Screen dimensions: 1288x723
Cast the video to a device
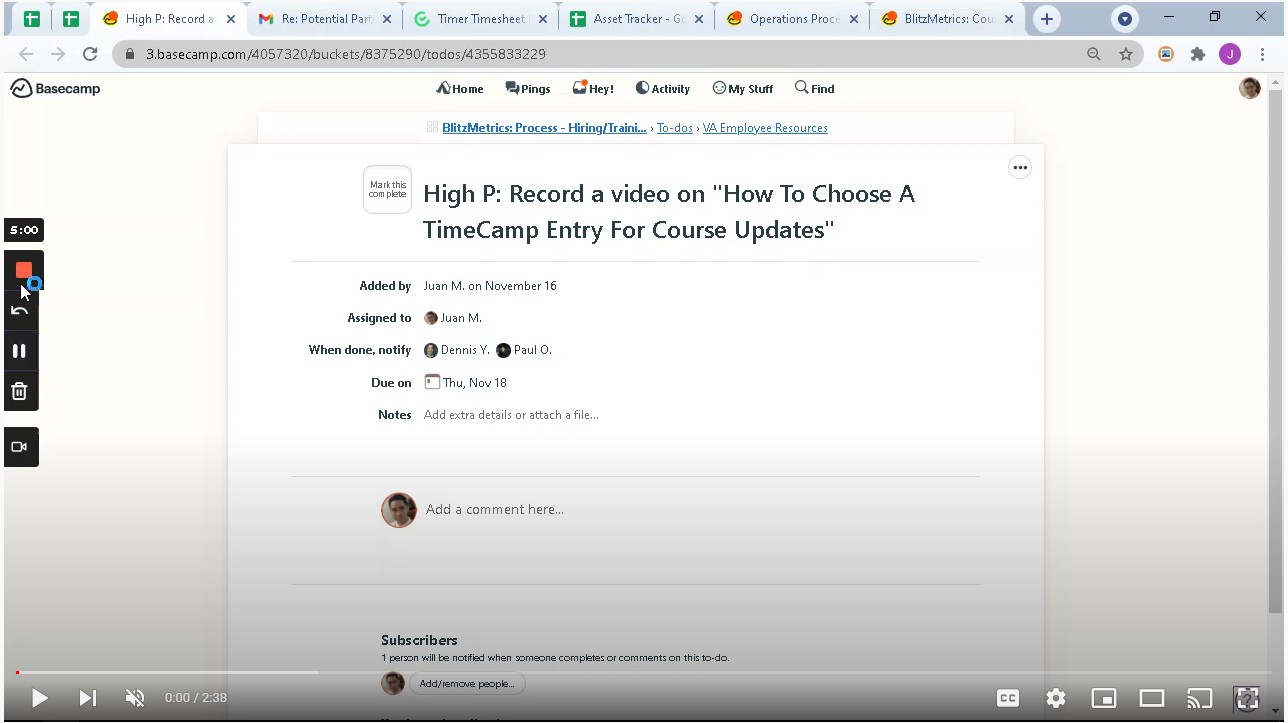pyautogui.click(x=1199, y=698)
